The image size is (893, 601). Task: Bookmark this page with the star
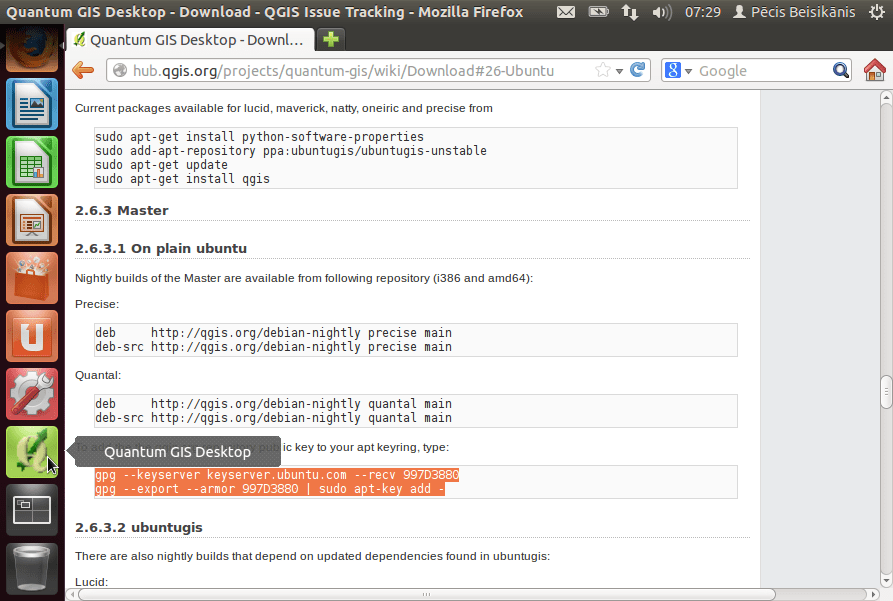pos(603,71)
